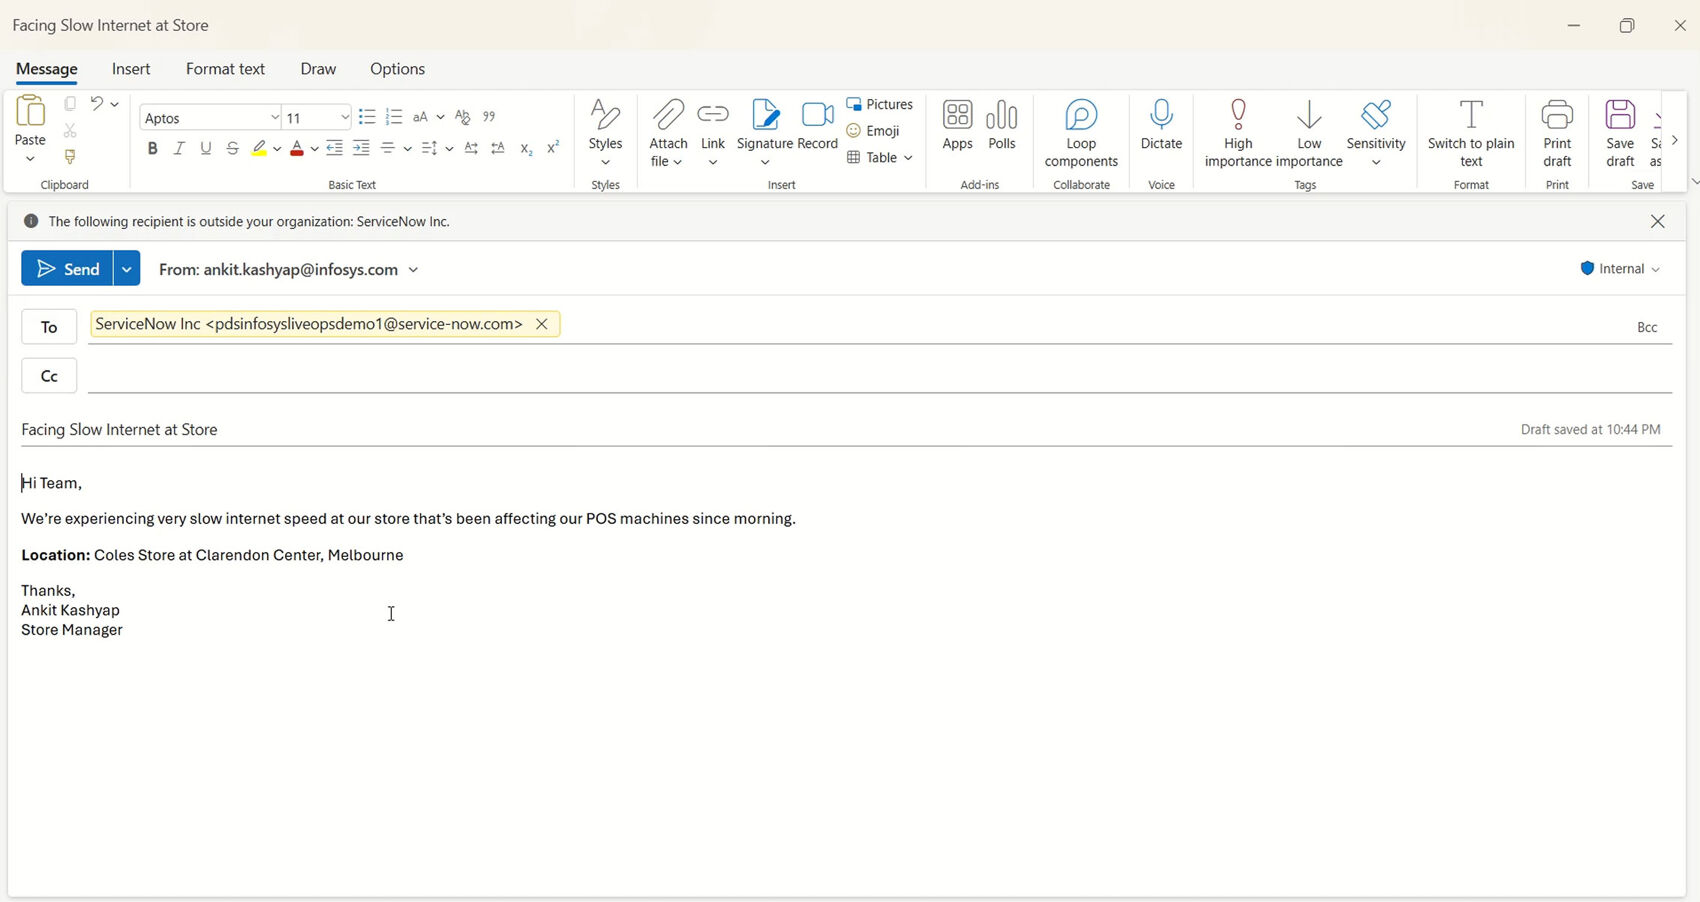Click the Send button
This screenshot has width=1700, height=902.
68,269
